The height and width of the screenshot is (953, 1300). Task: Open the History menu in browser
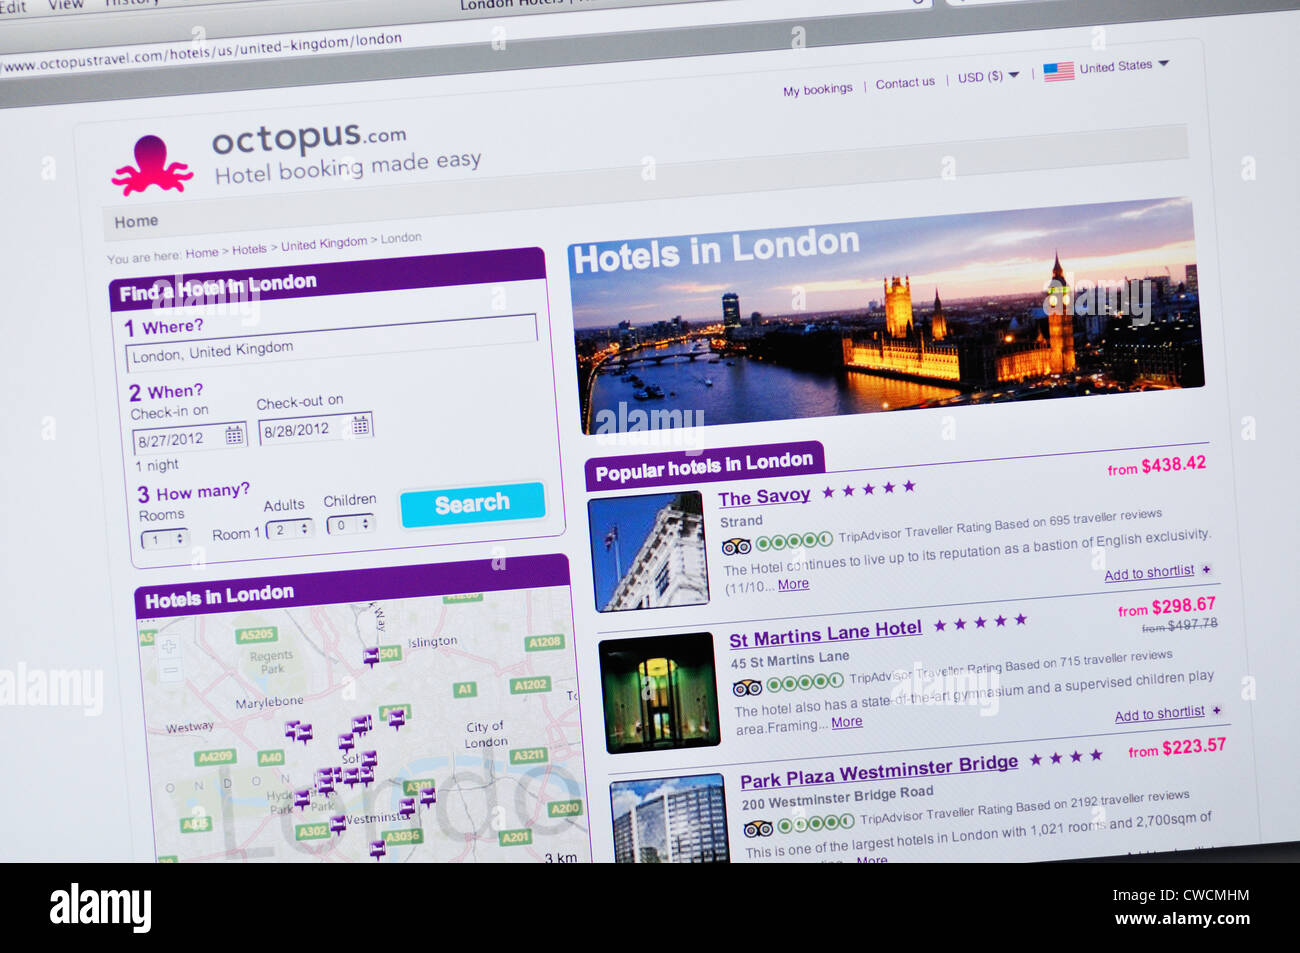tap(131, 3)
